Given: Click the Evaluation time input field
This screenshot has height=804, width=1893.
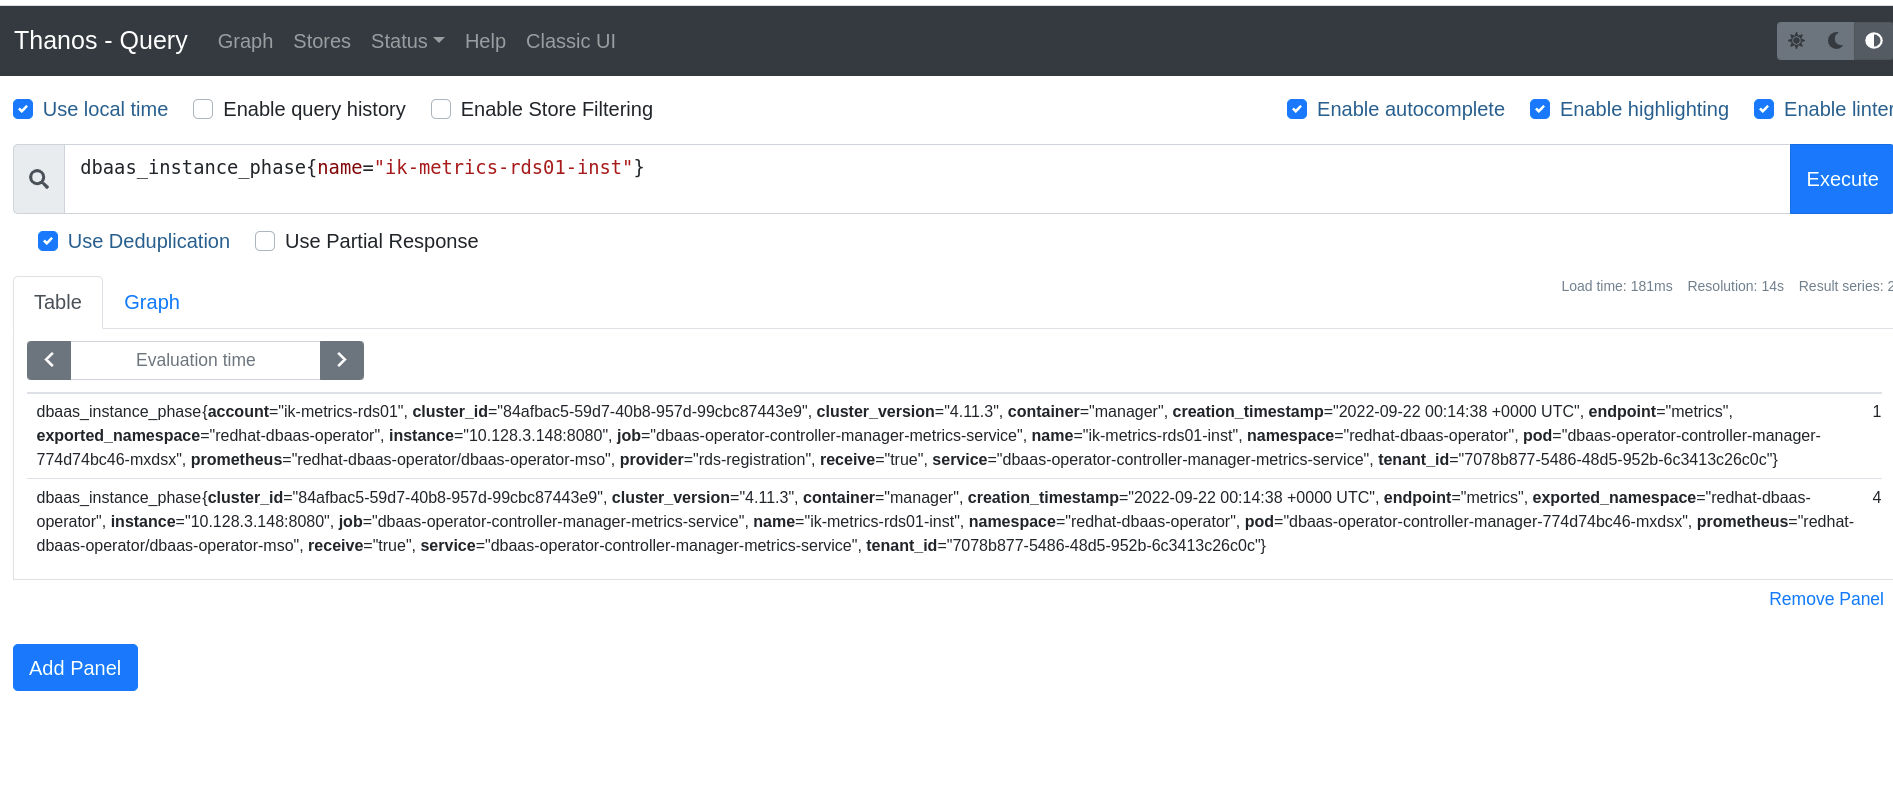Looking at the screenshot, I should pyautogui.click(x=195, y=360).
